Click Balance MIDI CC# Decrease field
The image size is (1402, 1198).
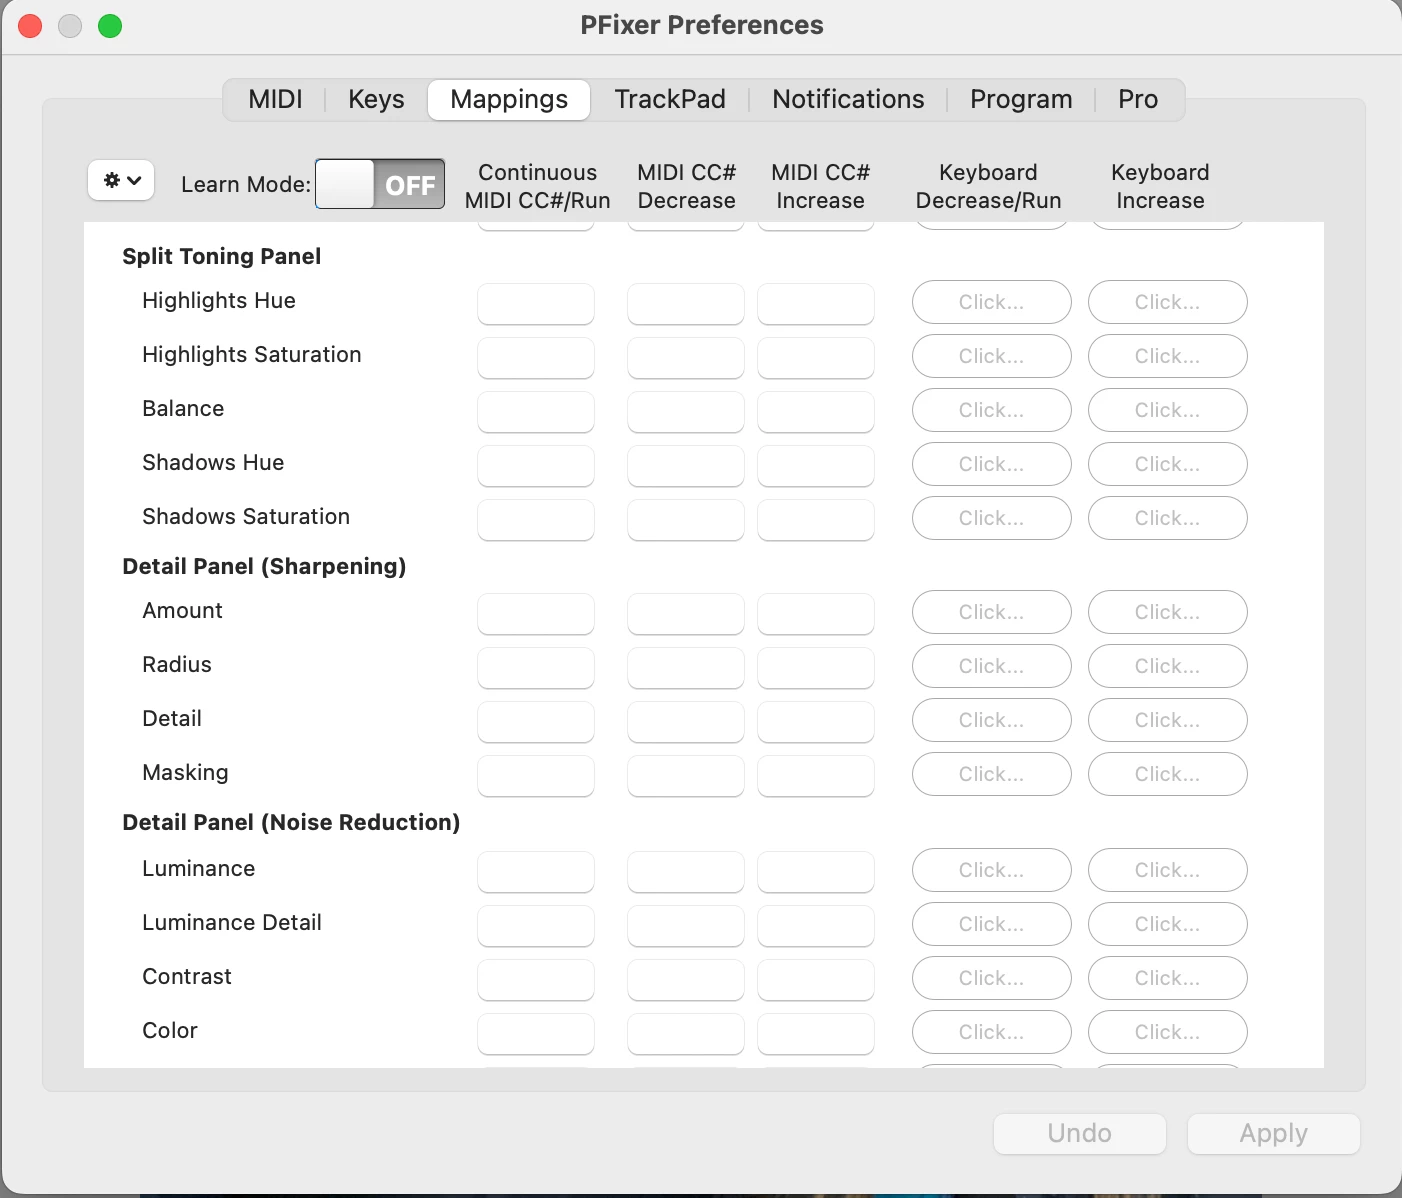pyautogui.click(x=686, y=412)
